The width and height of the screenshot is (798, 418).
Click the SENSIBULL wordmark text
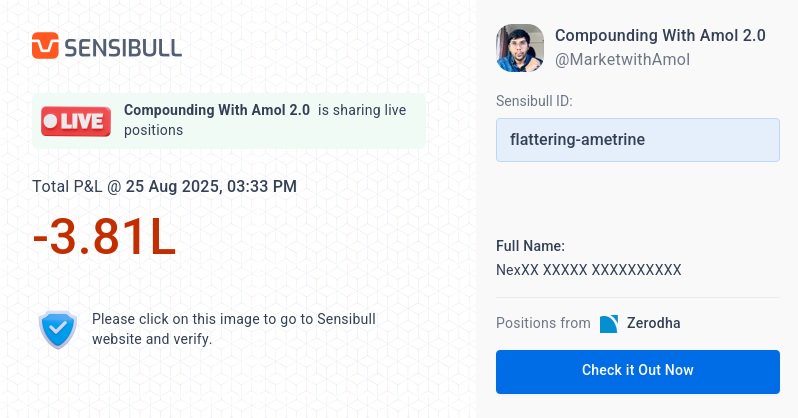[123, 48]
